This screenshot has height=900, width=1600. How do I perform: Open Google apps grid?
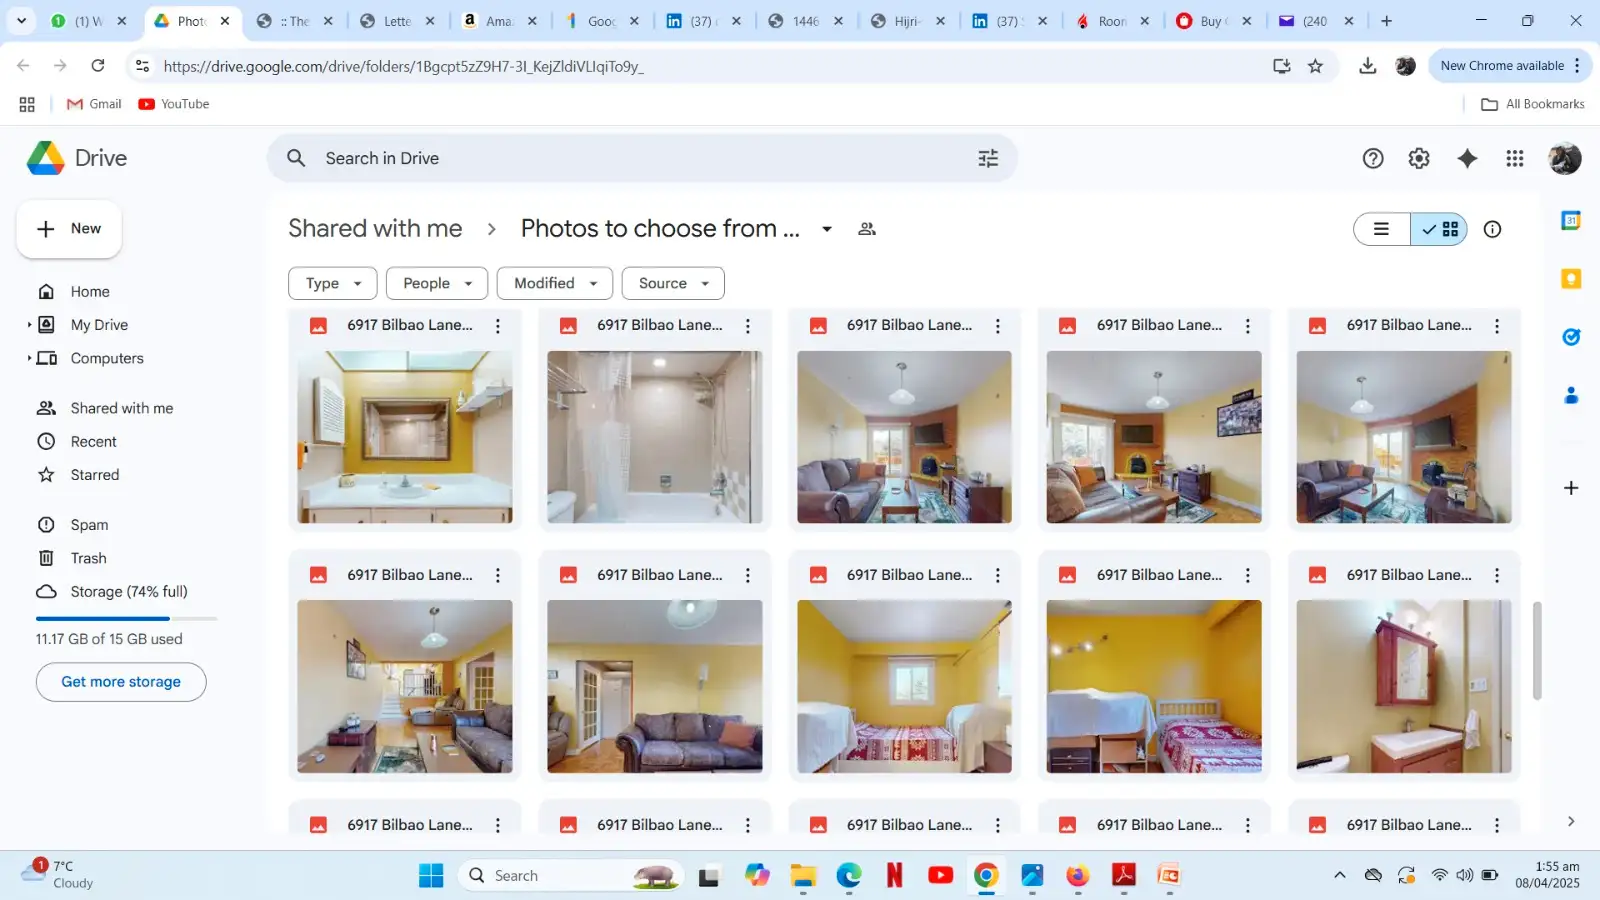pos(1515,158)
